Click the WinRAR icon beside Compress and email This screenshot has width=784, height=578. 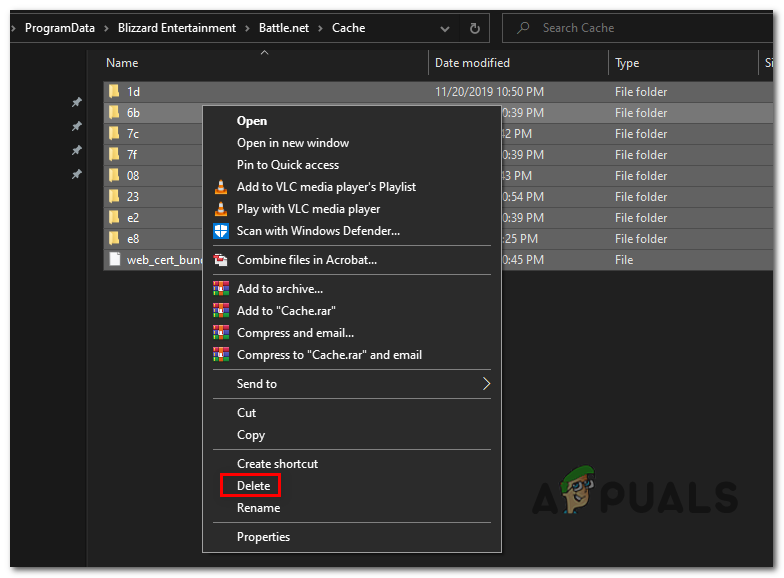pos(221,333)
